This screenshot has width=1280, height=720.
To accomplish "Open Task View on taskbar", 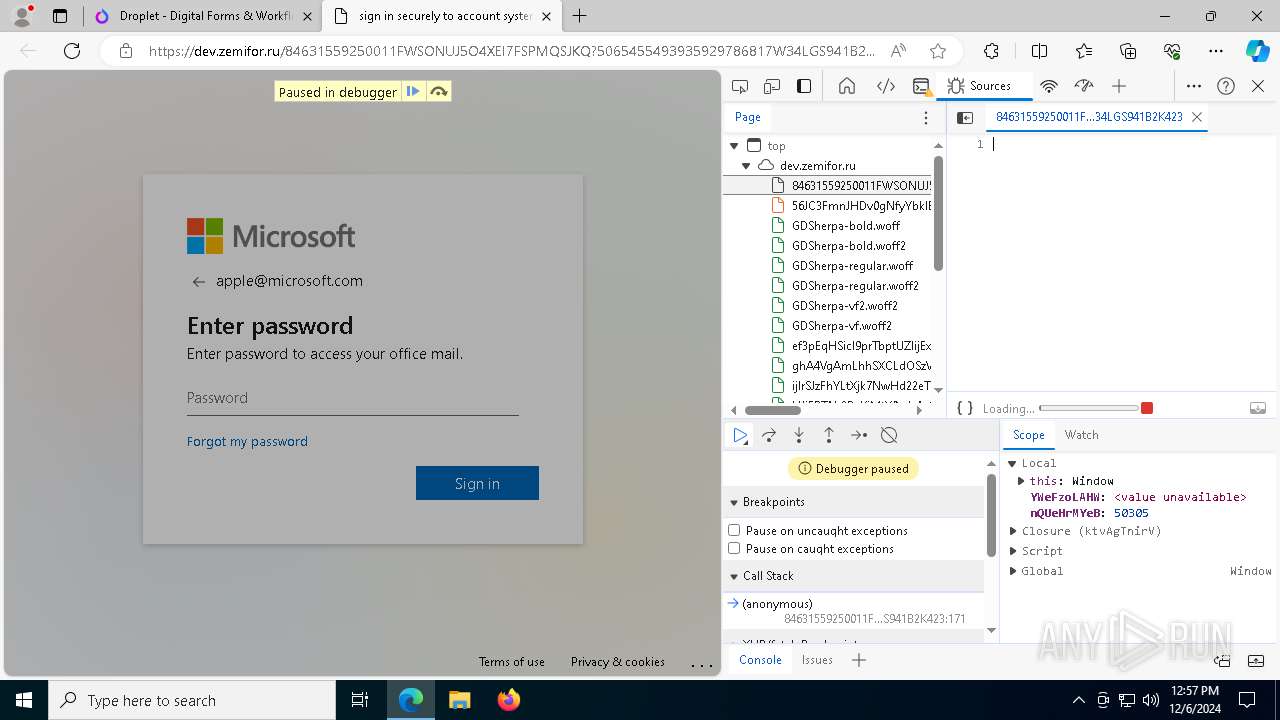I will coord(360,700).
